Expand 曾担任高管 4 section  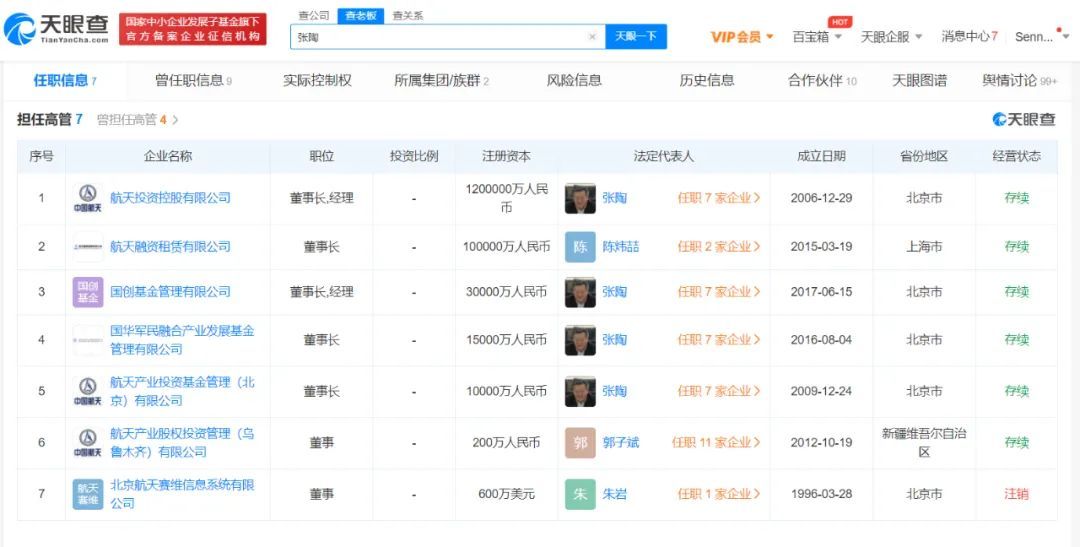pos(138,120)
